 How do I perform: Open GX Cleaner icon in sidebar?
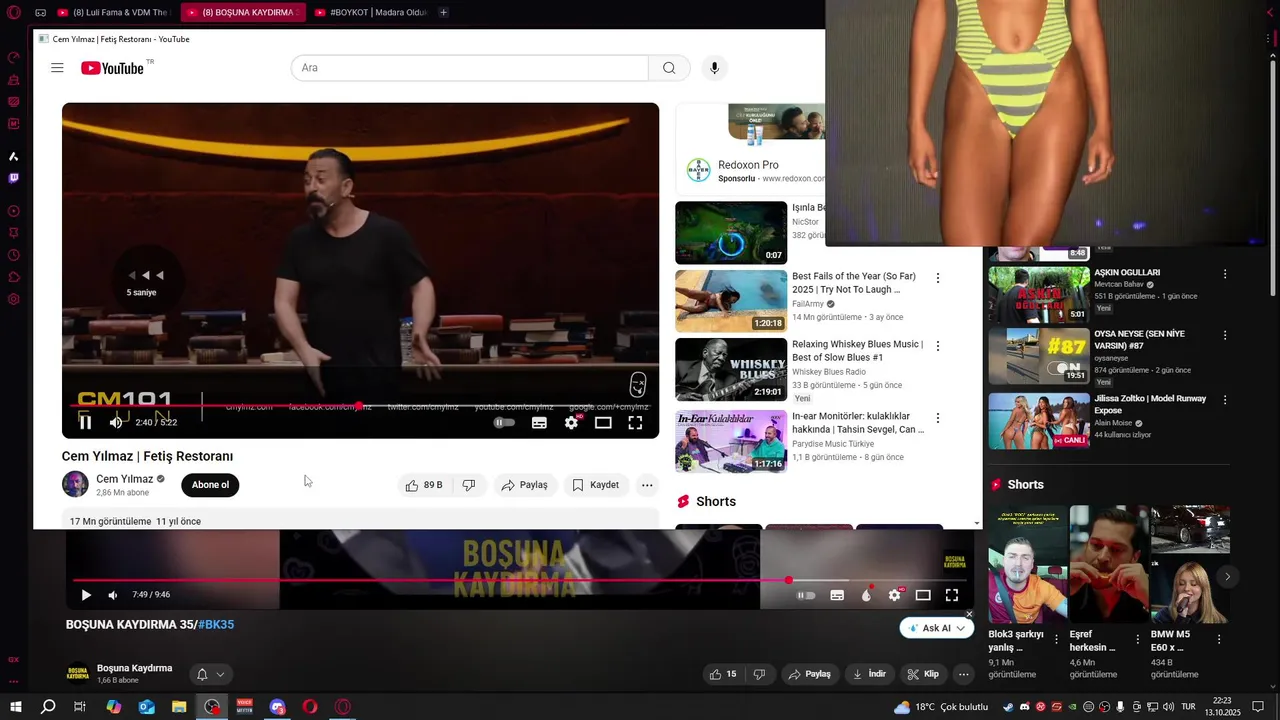click(14, 79)
